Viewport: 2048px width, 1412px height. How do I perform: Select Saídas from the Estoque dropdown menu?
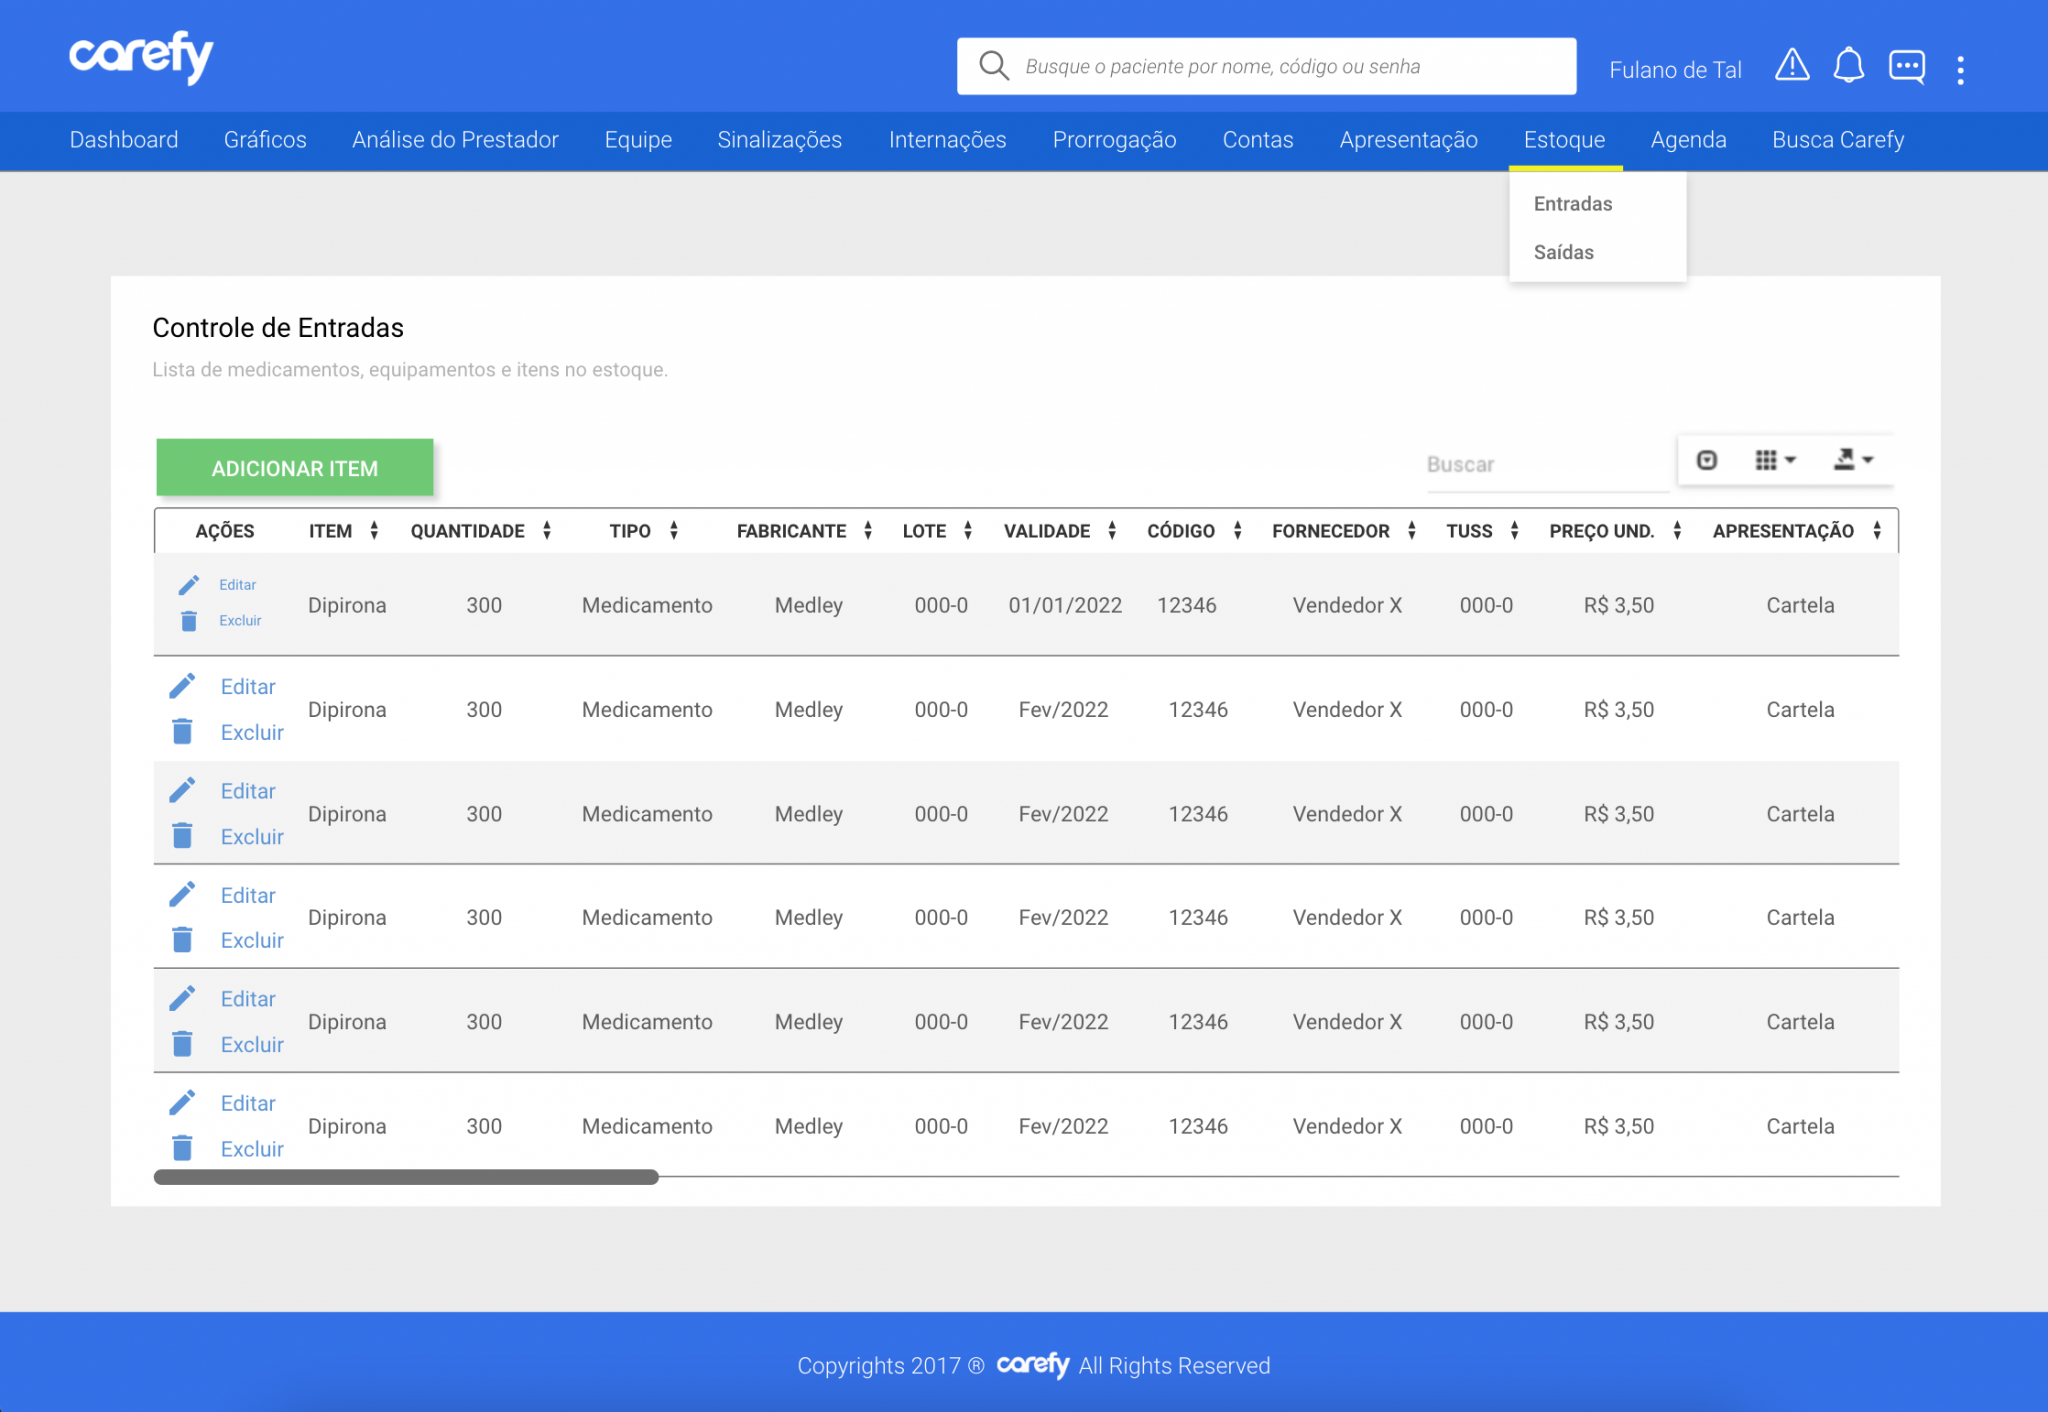coord(1563,252)
